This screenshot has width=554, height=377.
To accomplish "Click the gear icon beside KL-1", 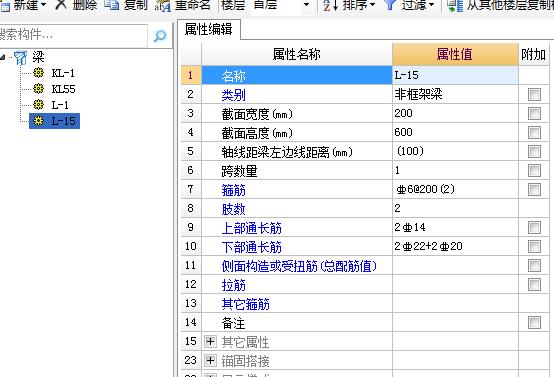I will [x=38, y=73].
